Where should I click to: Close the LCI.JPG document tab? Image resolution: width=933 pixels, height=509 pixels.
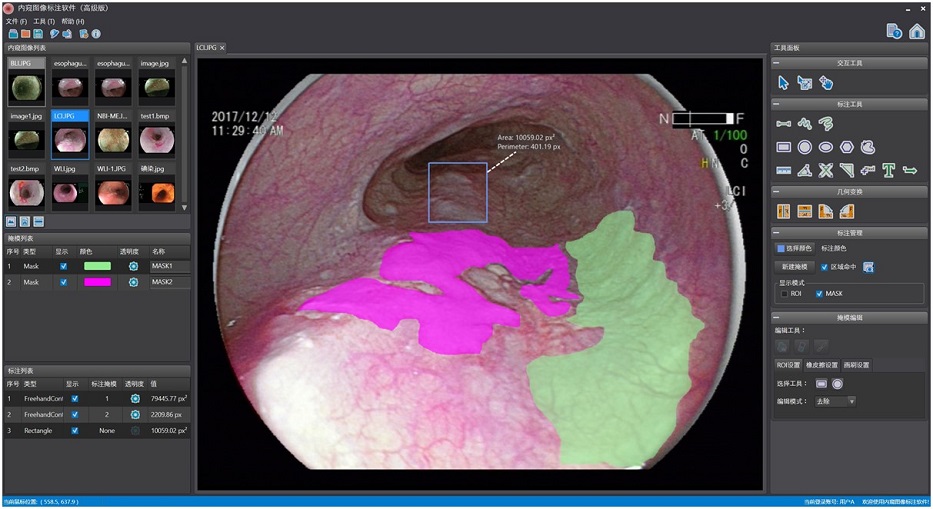222,48
